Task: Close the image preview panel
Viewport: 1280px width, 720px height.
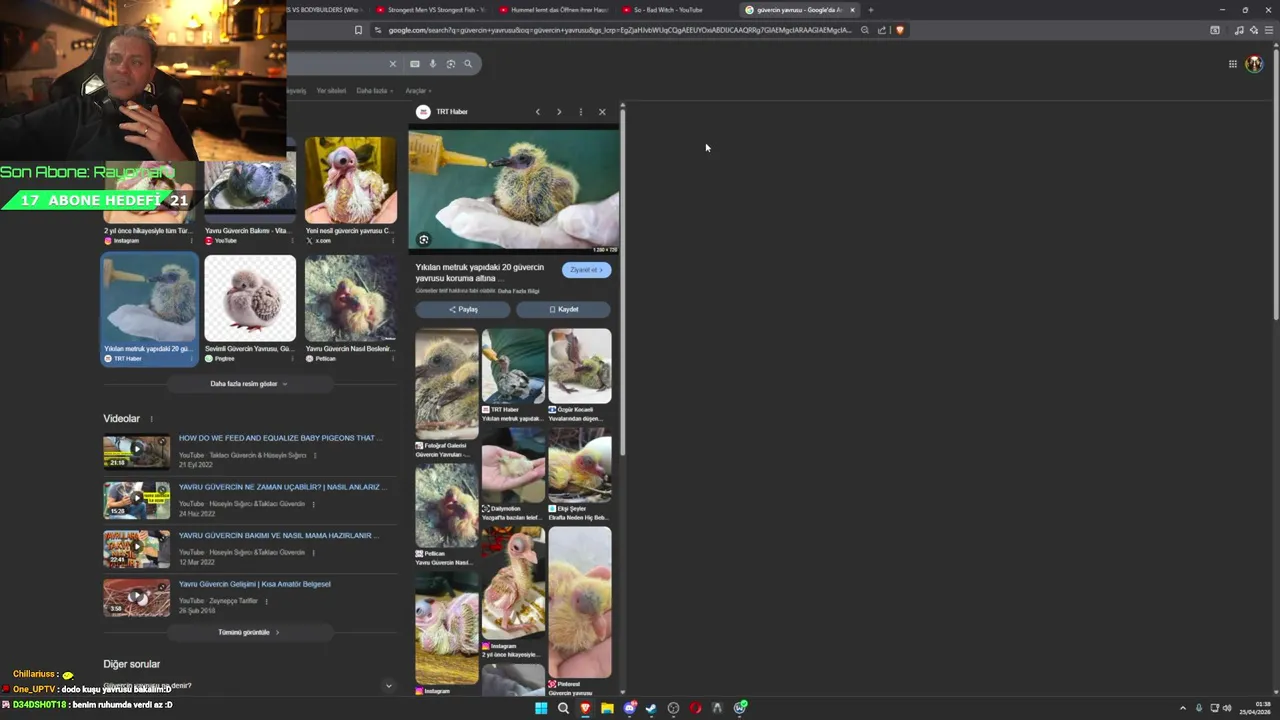Action: [602, 112]
